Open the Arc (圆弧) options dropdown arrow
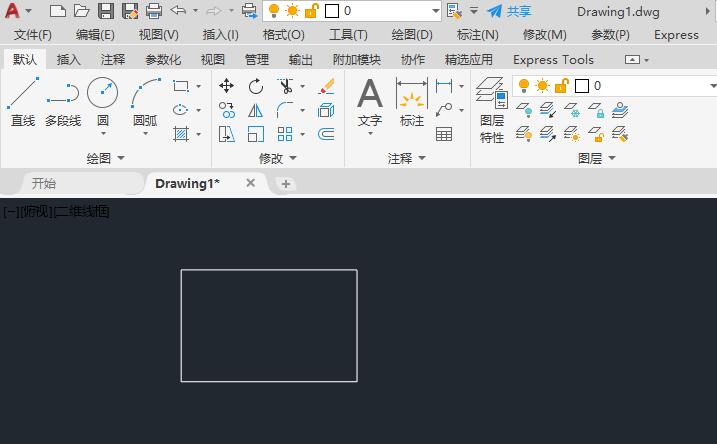 coord(145,134)
